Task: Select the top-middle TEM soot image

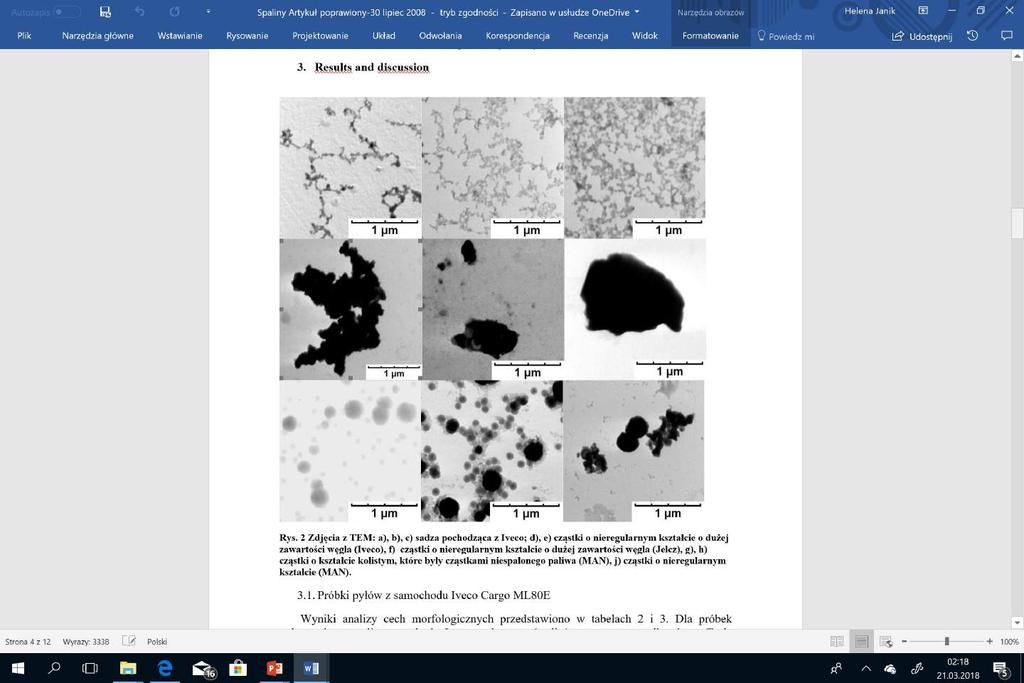Action: (492, 168)
